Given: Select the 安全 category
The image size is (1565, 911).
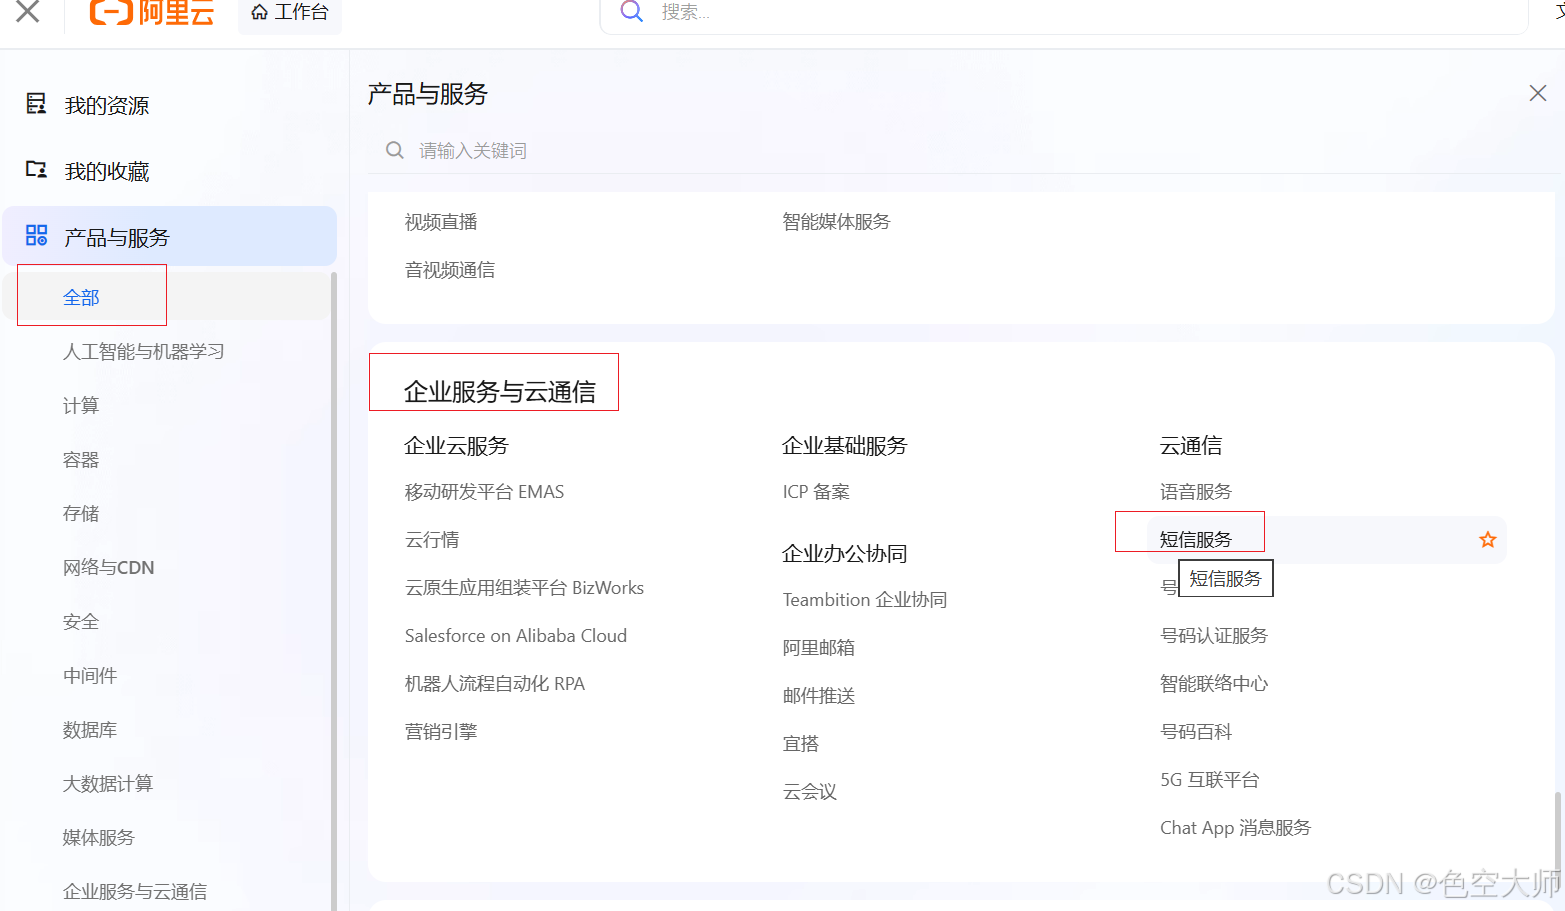Looking at the screenshot, I should [81, 622].
